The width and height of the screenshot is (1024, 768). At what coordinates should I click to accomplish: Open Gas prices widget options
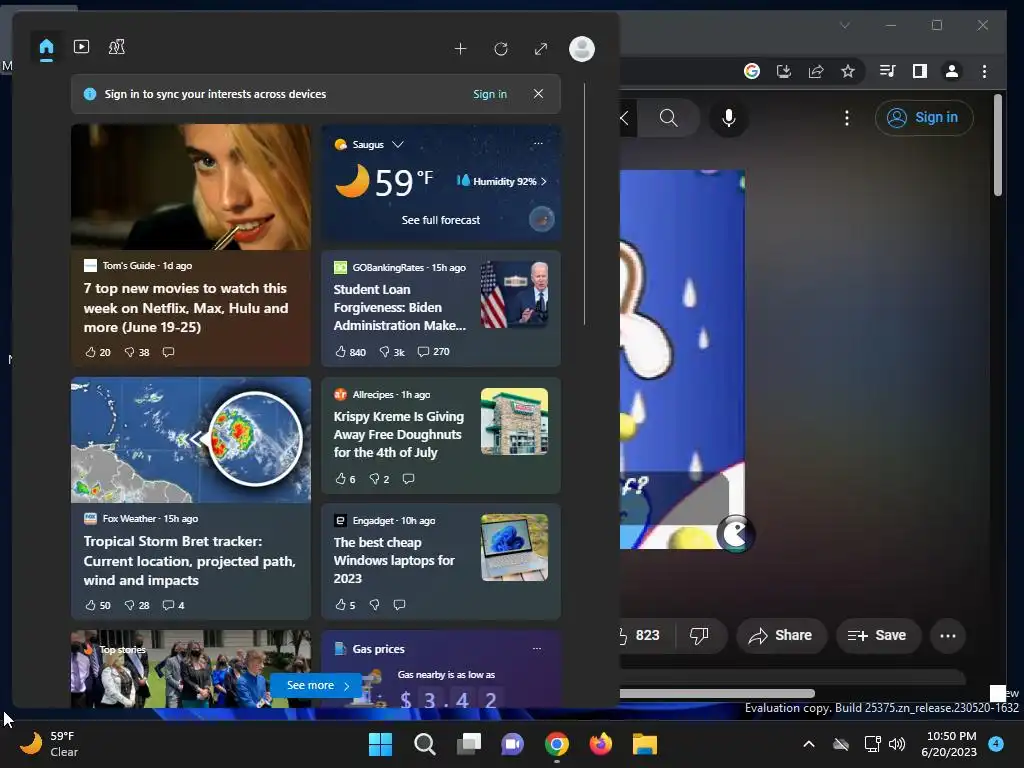(537, 648)
